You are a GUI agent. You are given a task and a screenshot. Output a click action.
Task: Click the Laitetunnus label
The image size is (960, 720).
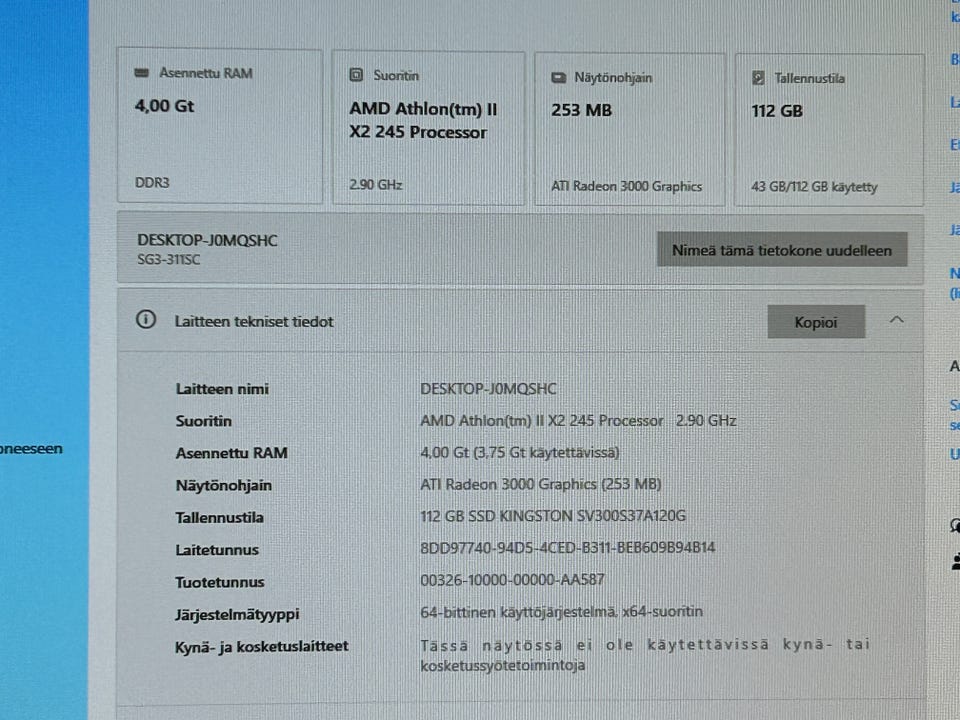coord(217,550)
